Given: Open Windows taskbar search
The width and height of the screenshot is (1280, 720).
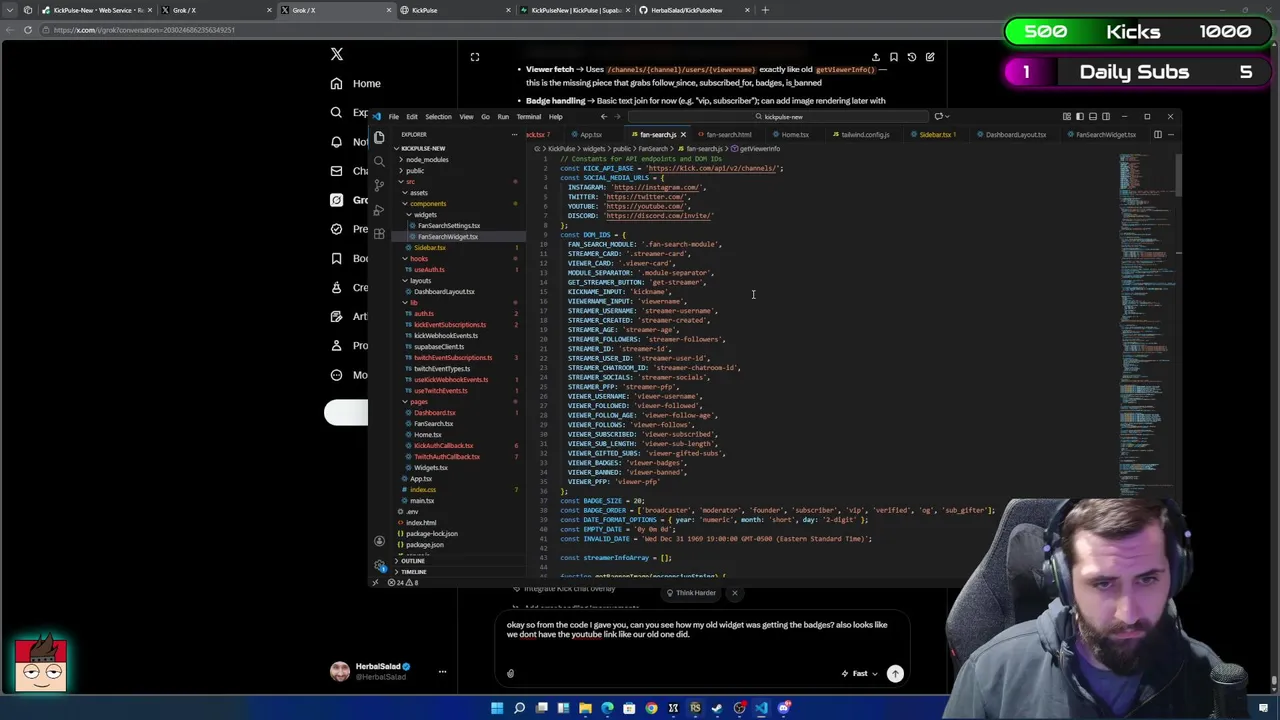Looking at the screenshot, I should point(519,708).
